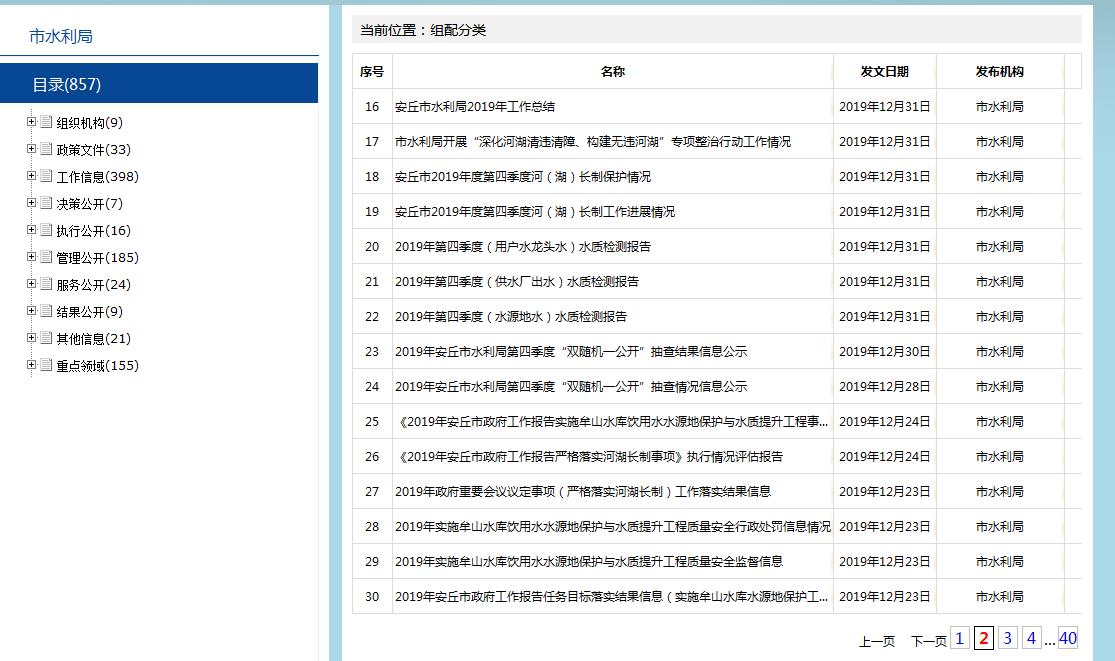This screenshot has height=661, width=1115.
Task: Open row 25 牟山水库饮用水水源地保护 report
Action: (612, 421)
